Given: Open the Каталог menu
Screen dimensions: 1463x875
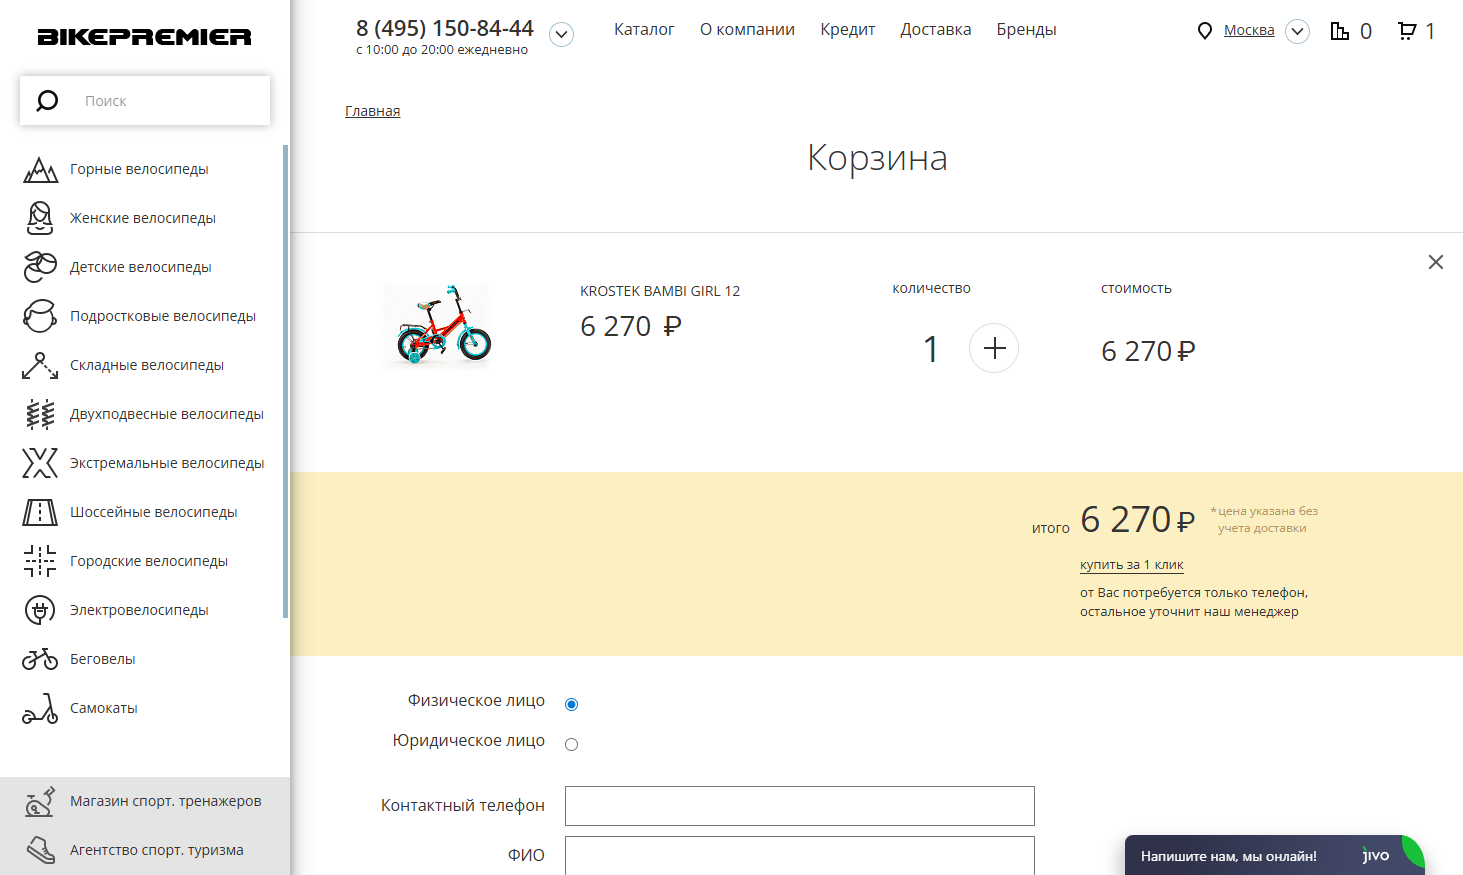Looking at the screenshot, I should [x=644, y=29].
